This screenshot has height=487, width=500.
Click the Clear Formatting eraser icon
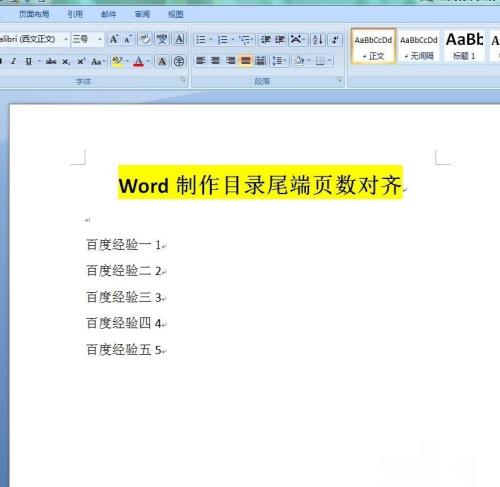point(145,39)
